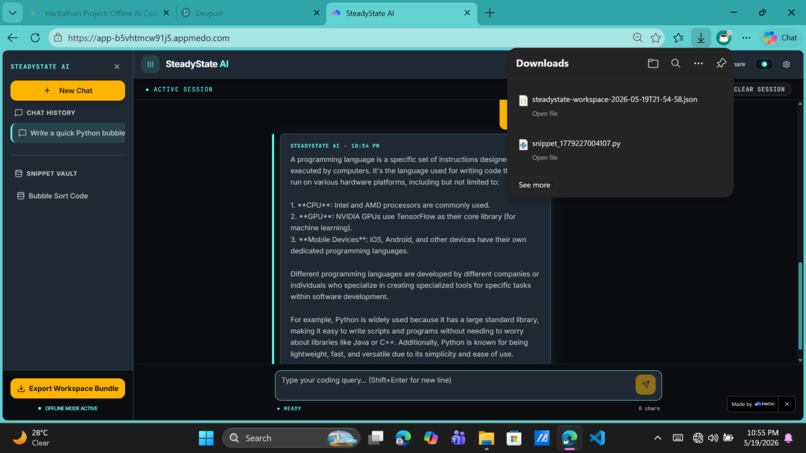Open browser profile avatar
Image resolution: width=806 pixels, height=453 pixels.
724,38
